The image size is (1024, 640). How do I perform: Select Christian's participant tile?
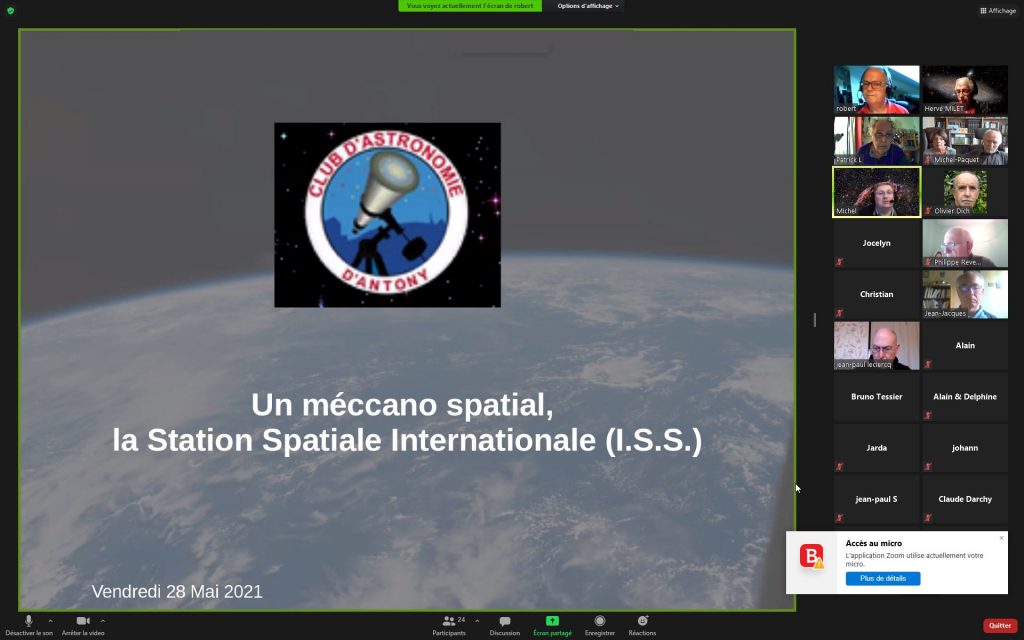[876, 295]
